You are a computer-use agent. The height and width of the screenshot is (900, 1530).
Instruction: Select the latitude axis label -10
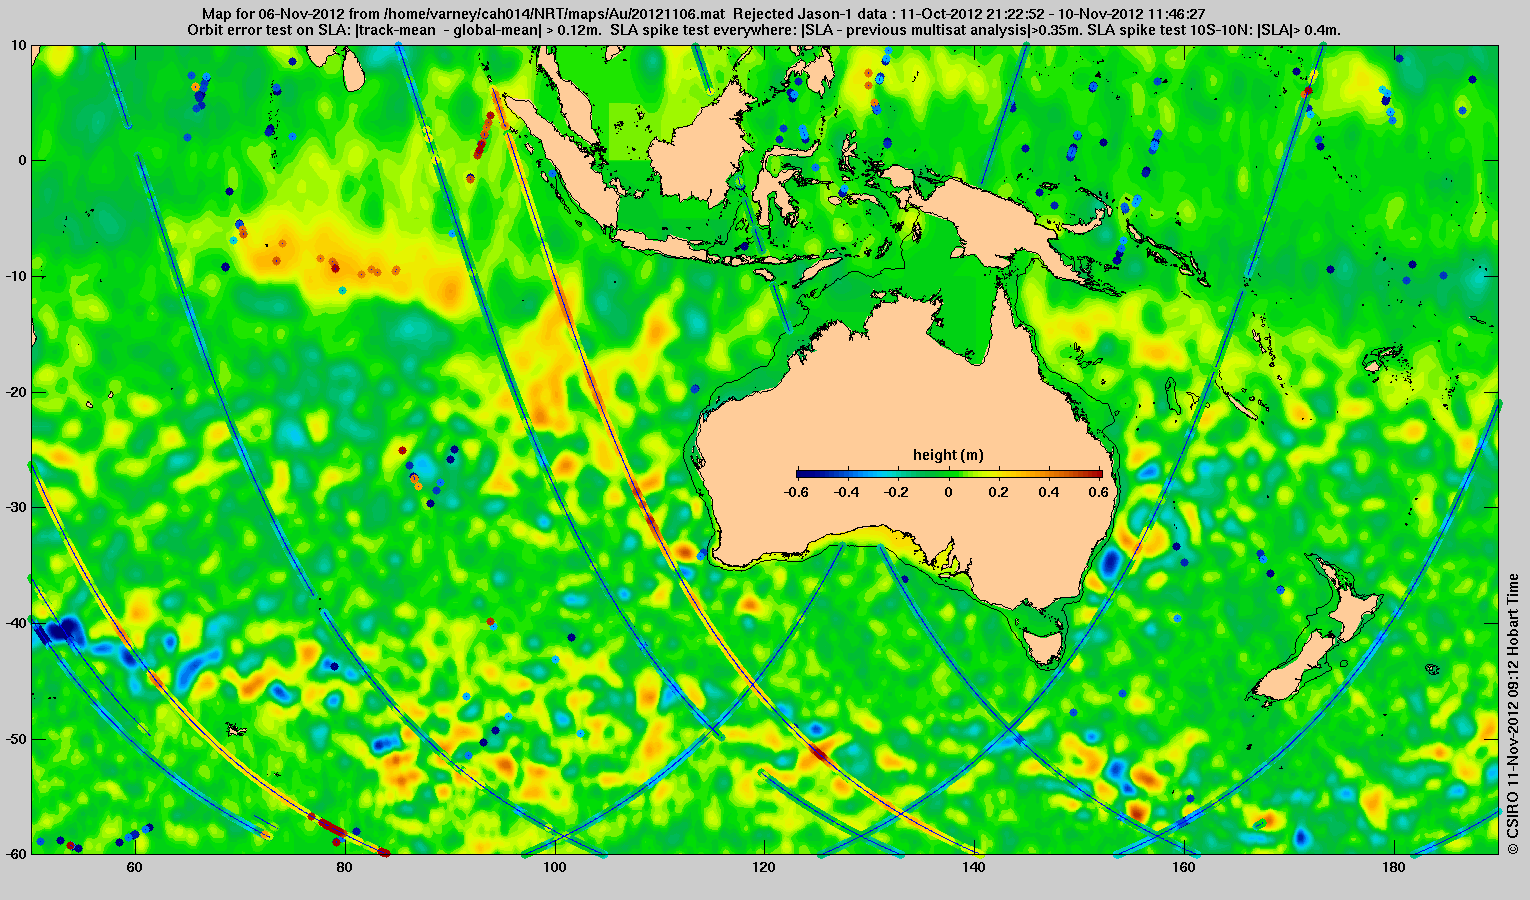[x=16, y=276]
